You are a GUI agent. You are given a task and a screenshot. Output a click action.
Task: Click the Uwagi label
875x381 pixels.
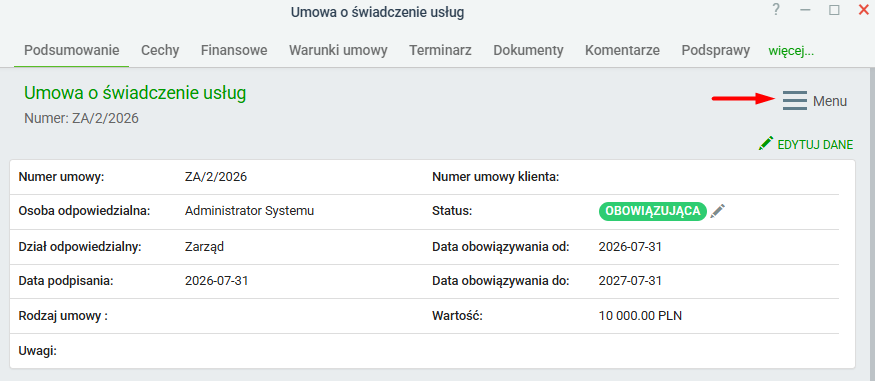tap(38, 351)
